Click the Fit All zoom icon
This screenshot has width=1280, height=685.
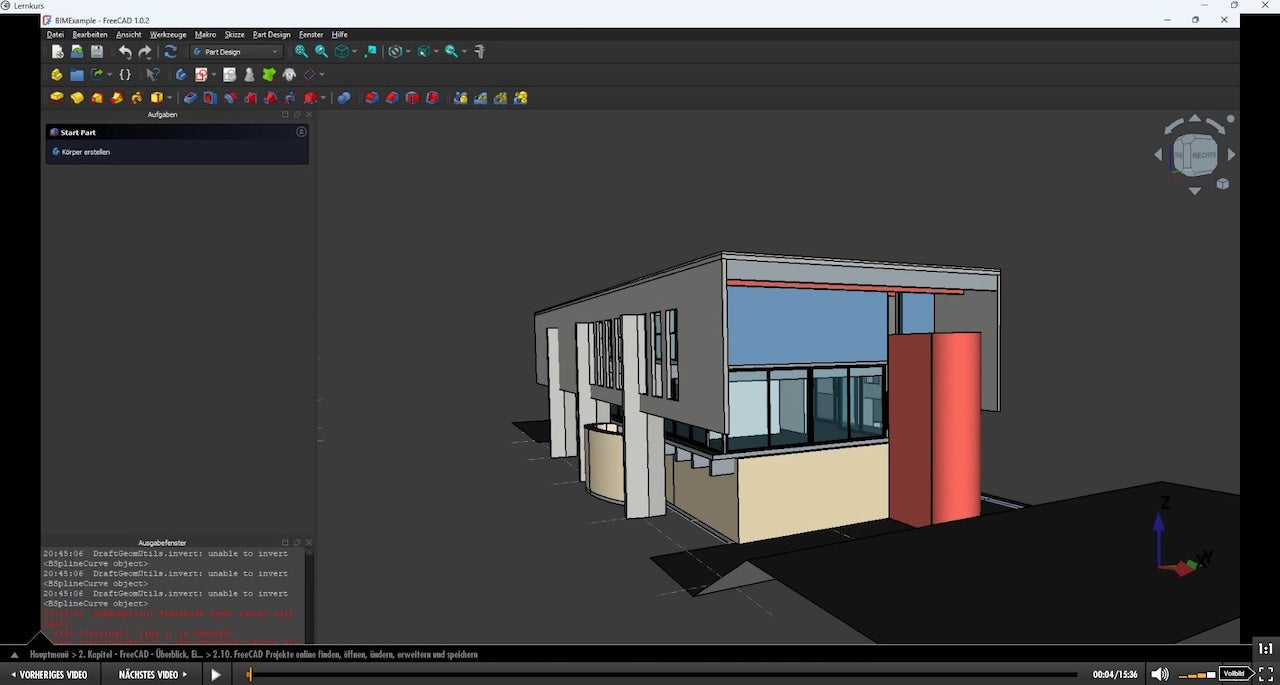pyautogui.click(x=301, y=52)
